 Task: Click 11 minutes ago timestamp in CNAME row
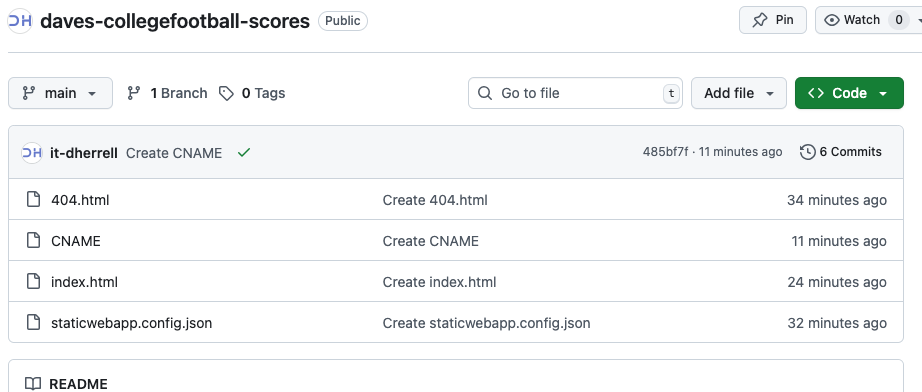pos(839,241)
